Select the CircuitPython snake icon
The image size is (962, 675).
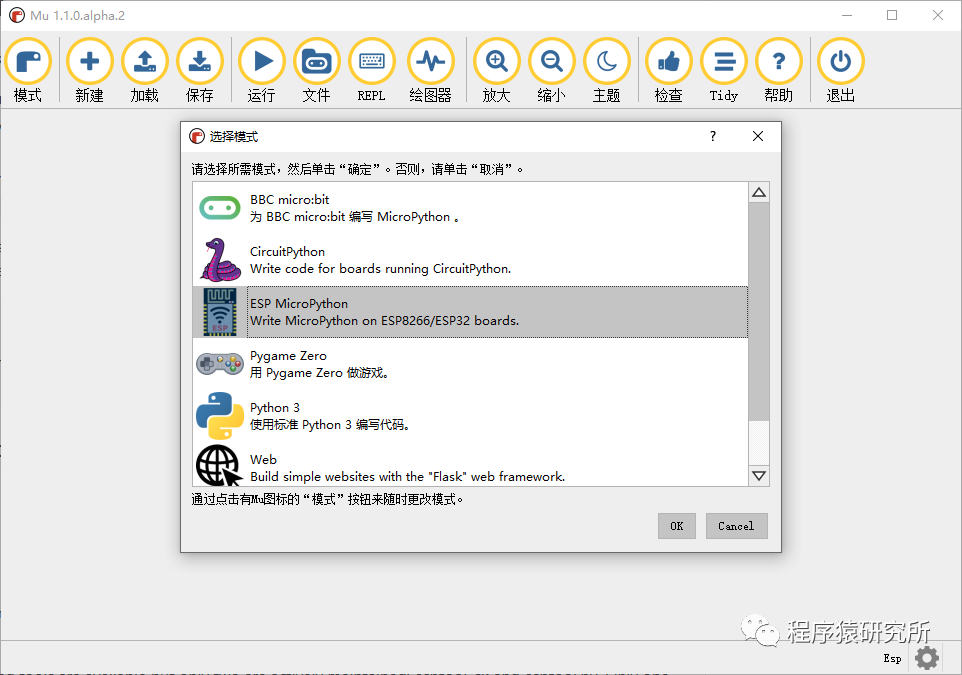point(220,260)
